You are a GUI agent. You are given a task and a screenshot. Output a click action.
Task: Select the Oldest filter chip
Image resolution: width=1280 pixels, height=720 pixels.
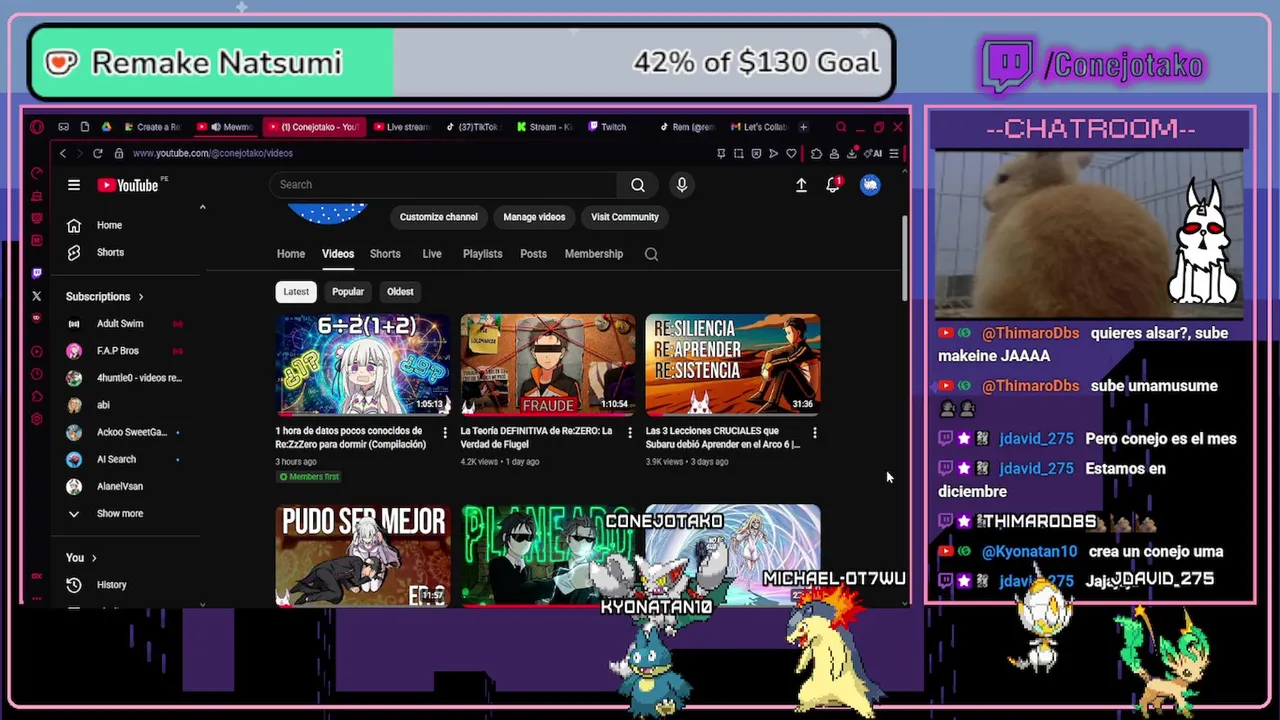400,292
